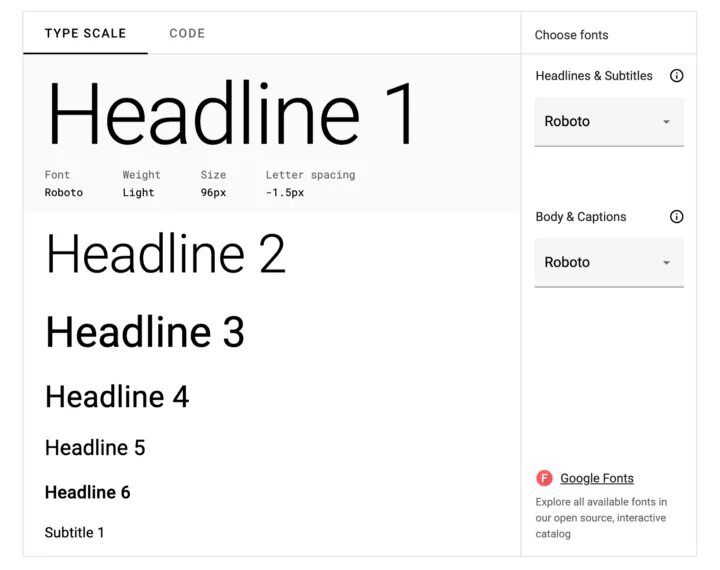
Task: Open the Body & Captions Roboto dropdown
Action: (x=609, y=263)
